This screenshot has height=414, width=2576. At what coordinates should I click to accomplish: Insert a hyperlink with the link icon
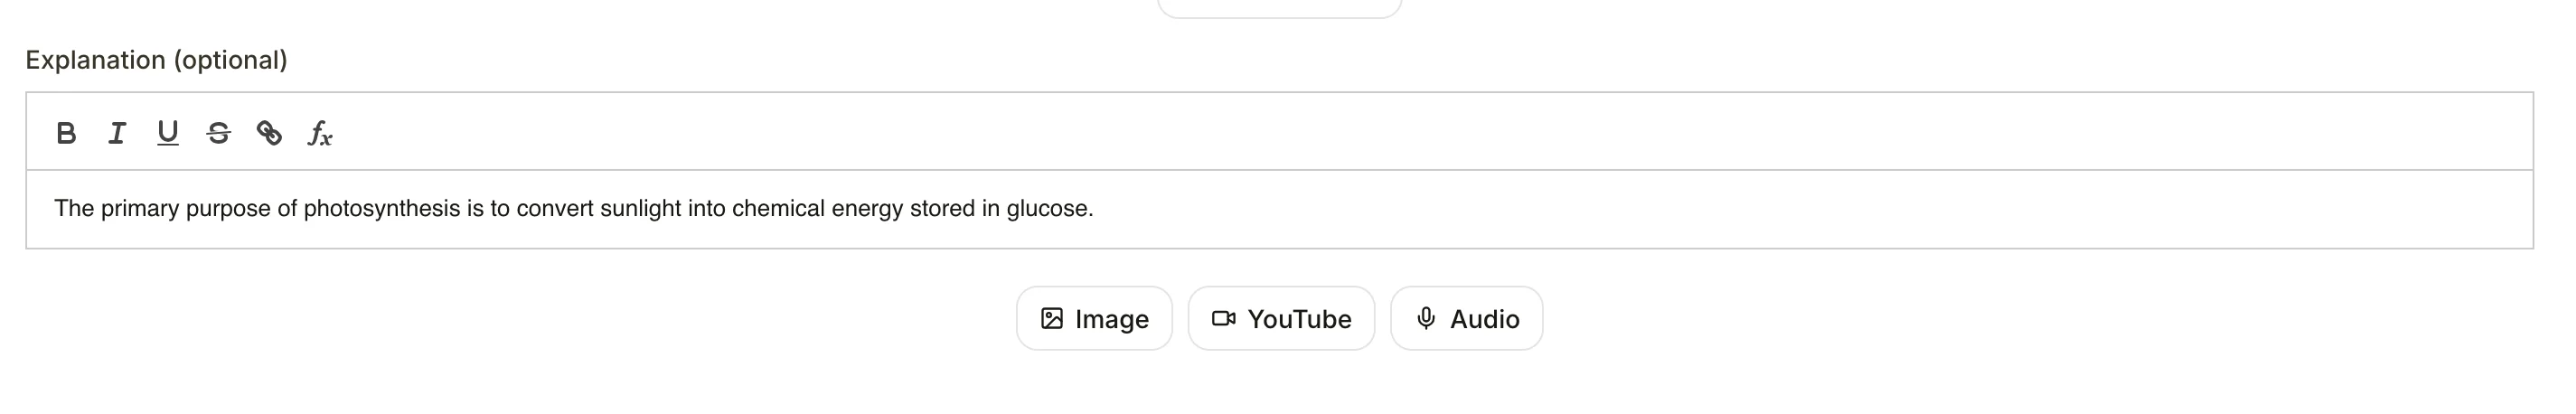coord(270,133)
